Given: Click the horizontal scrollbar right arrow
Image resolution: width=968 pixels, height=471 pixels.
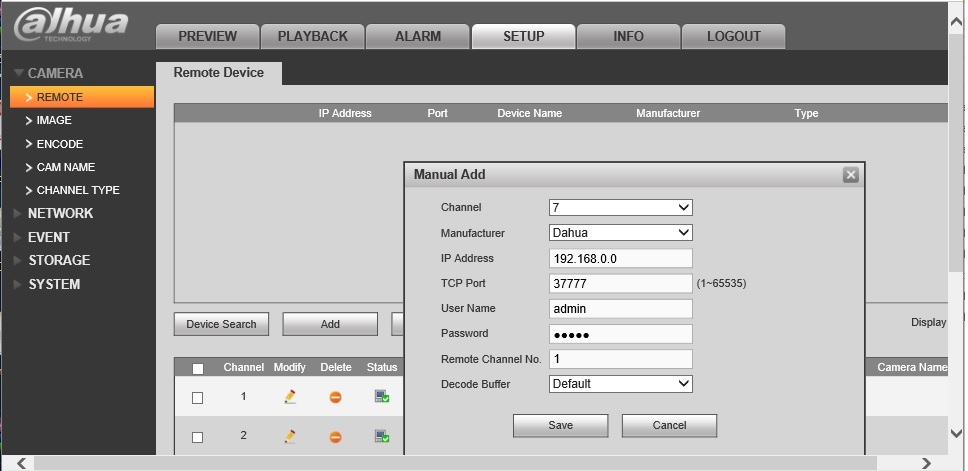Looking at the screenshot, I should [x=926, y=463].
